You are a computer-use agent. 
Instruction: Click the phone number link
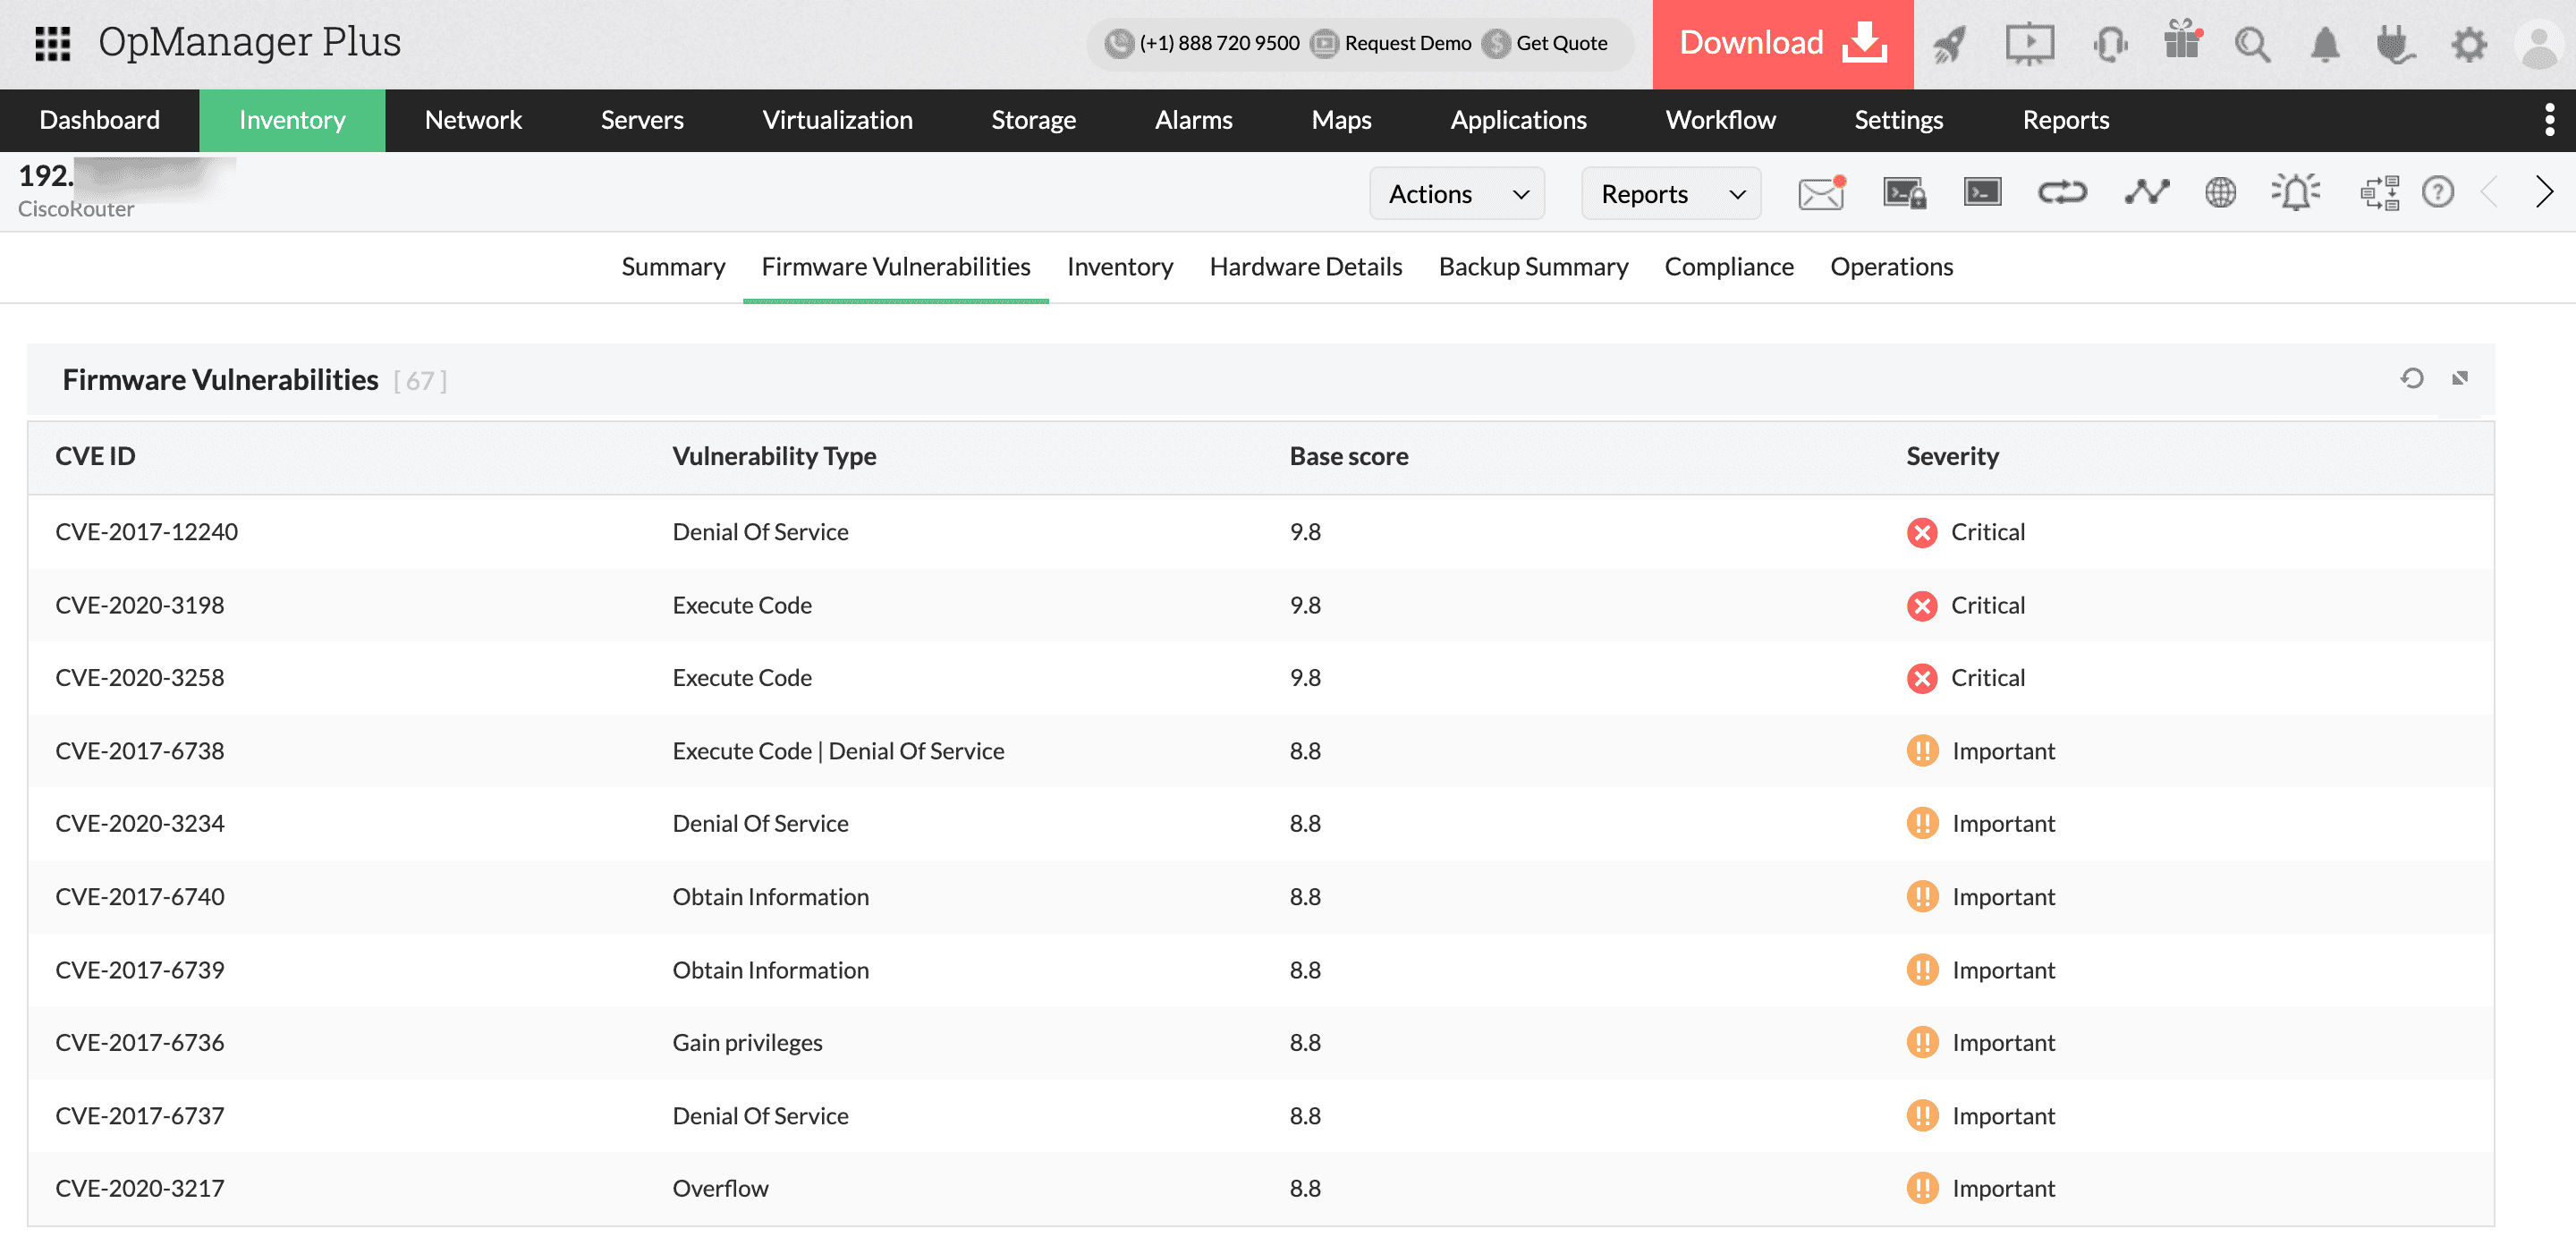click(x=1203, y=43)
